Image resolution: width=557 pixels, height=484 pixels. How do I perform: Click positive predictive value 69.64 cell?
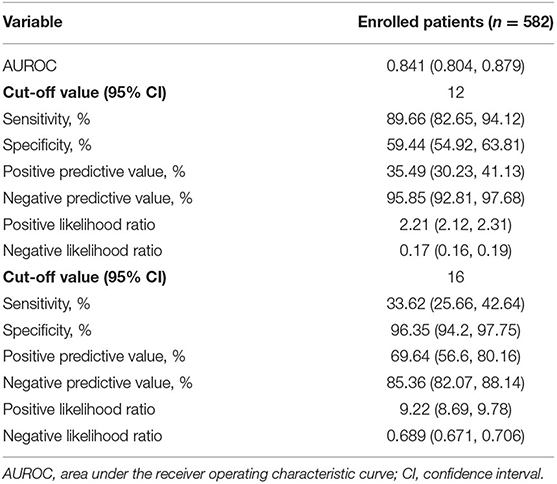tap(455, 356)
